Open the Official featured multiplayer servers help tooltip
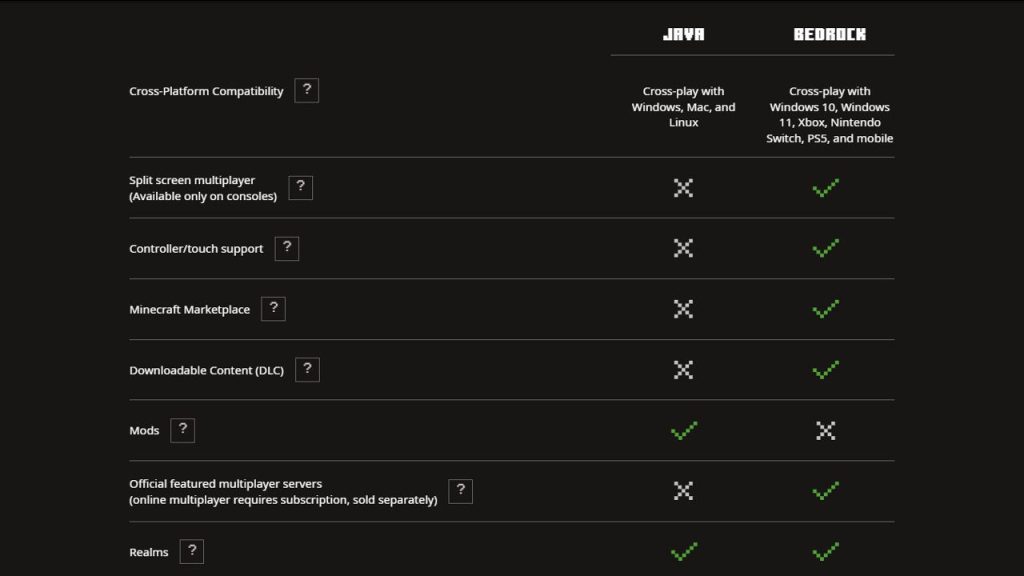 [460, 491]
